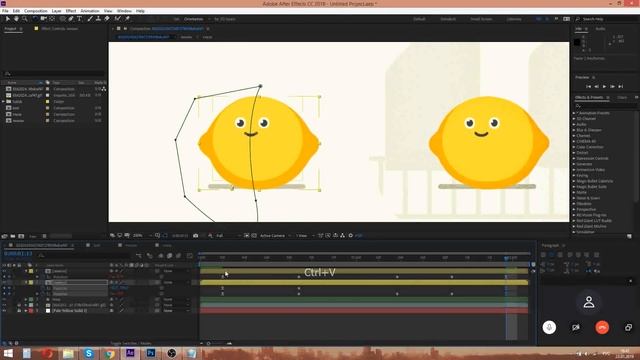
Task: Open the Animation menu
Action: 90,11
